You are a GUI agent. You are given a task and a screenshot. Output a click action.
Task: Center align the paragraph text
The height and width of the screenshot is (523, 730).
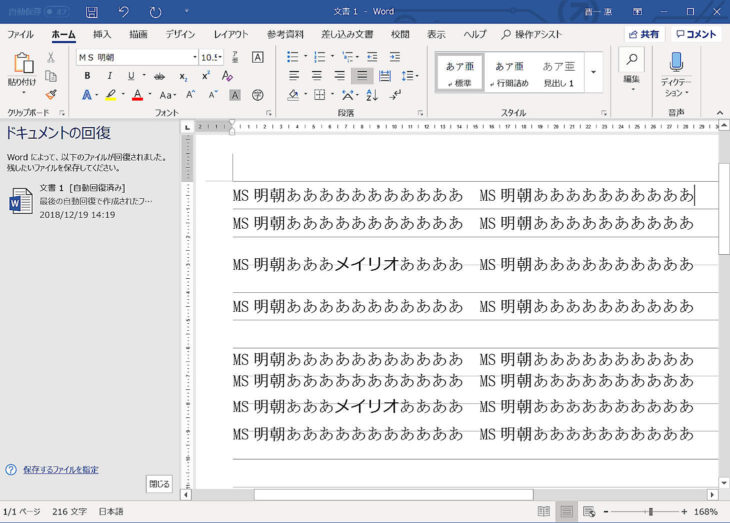pos(317,76)
